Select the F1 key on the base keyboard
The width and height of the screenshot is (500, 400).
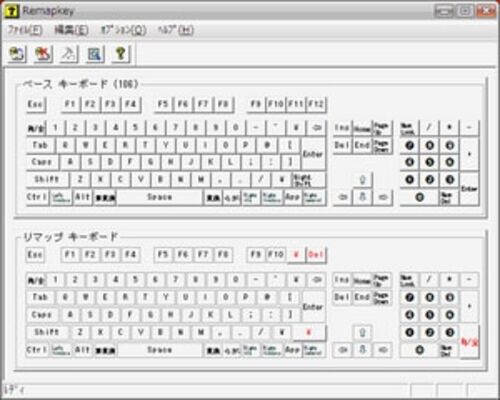click(70, 104)
